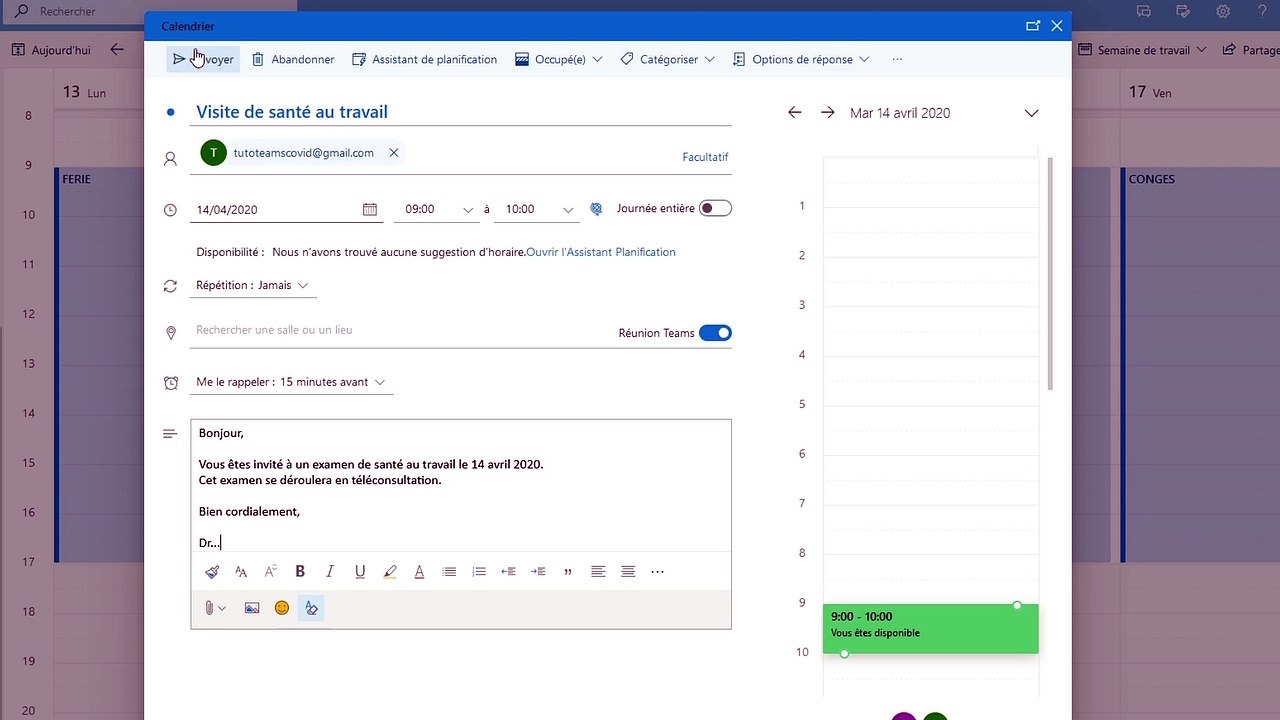Screen dimensions: 1280x720
Task: Remove attendee tutoteamscovid@gmail.com
Action: tap(394, 153)
